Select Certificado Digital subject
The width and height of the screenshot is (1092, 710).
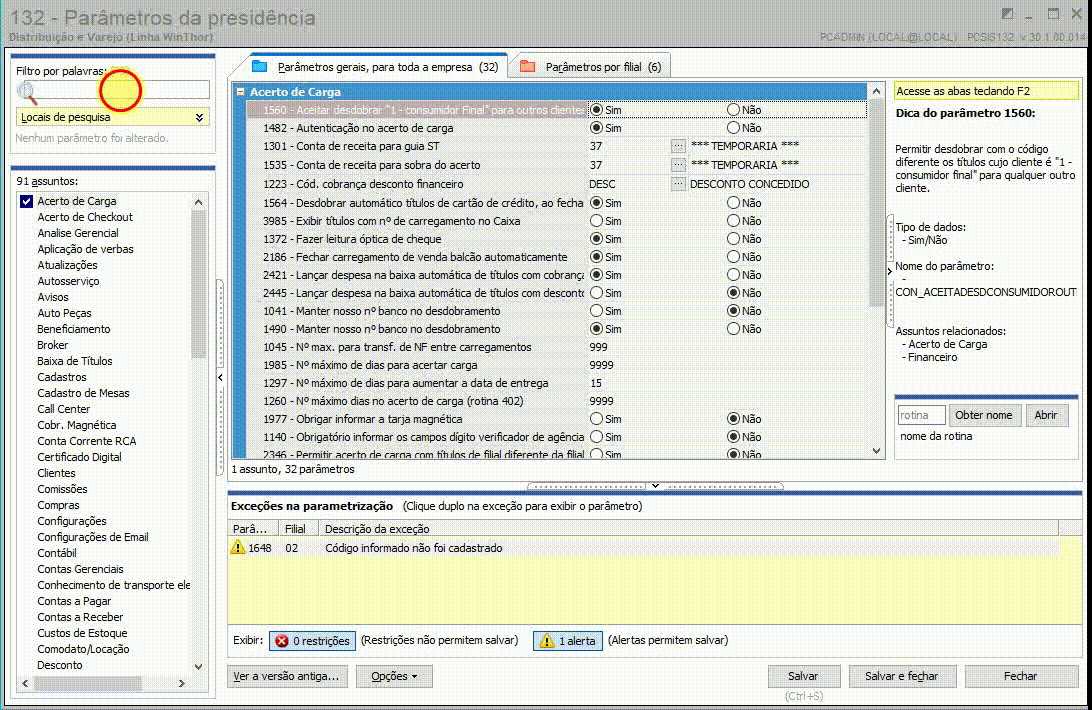[x=79, y=458]
